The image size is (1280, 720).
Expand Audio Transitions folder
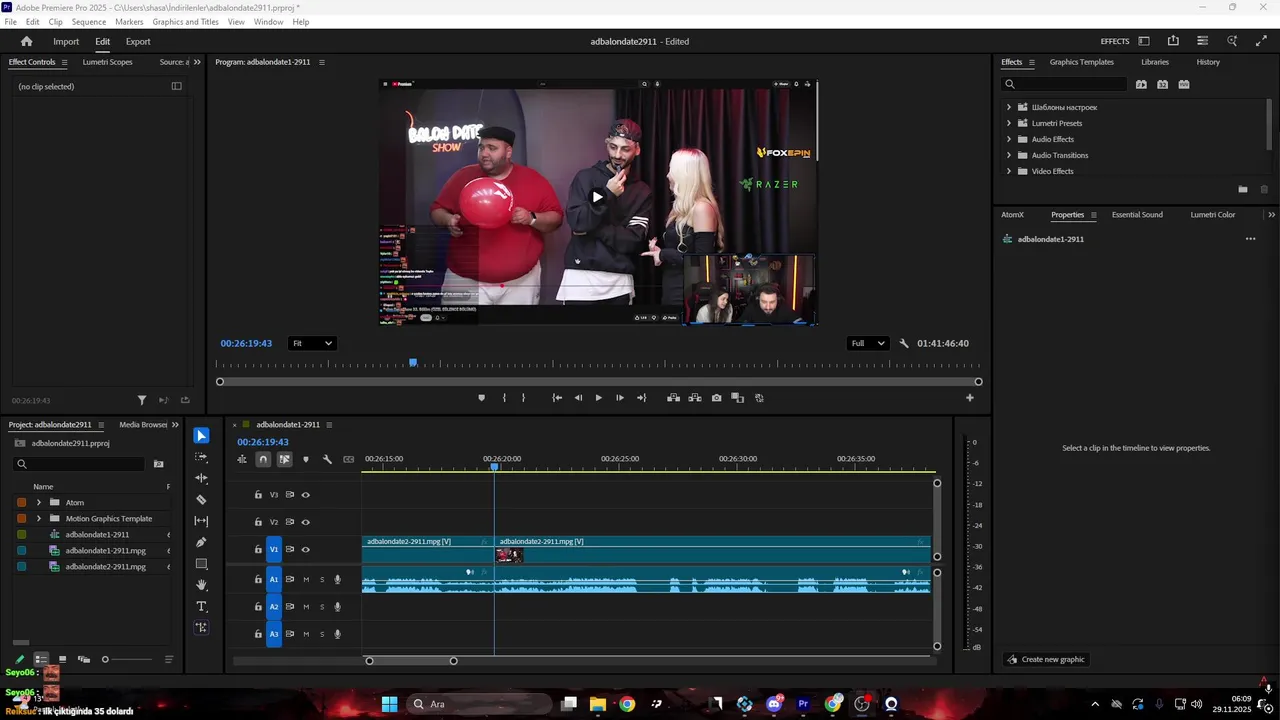1008,155
